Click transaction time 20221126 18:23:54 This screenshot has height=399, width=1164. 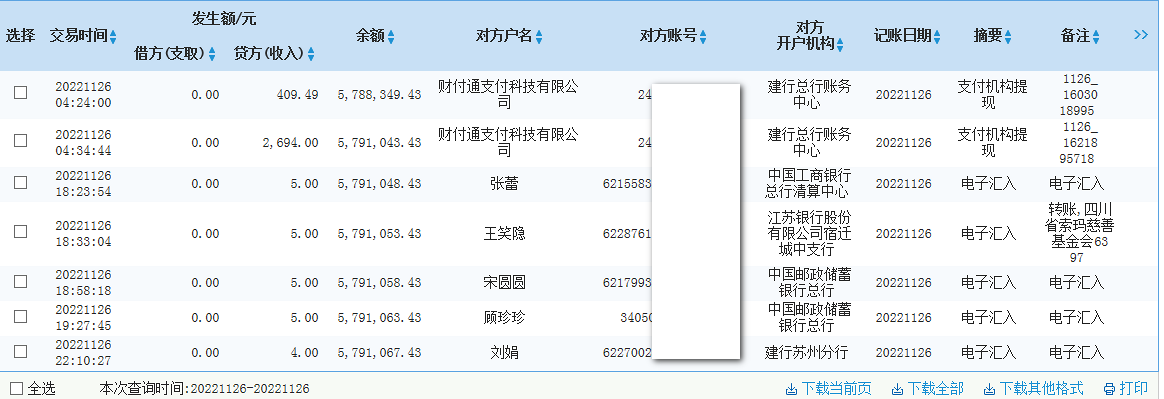[x=83, y=184]
